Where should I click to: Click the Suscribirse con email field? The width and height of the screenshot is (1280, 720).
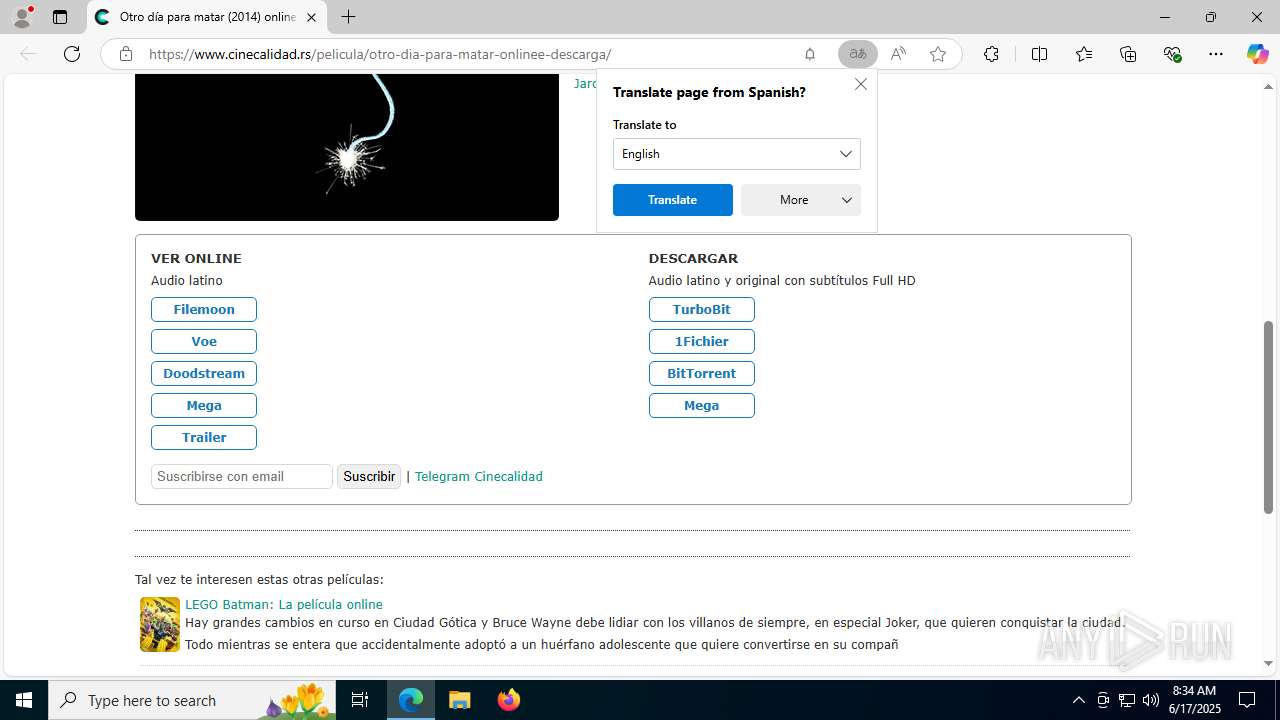click(x=242, y=476)
